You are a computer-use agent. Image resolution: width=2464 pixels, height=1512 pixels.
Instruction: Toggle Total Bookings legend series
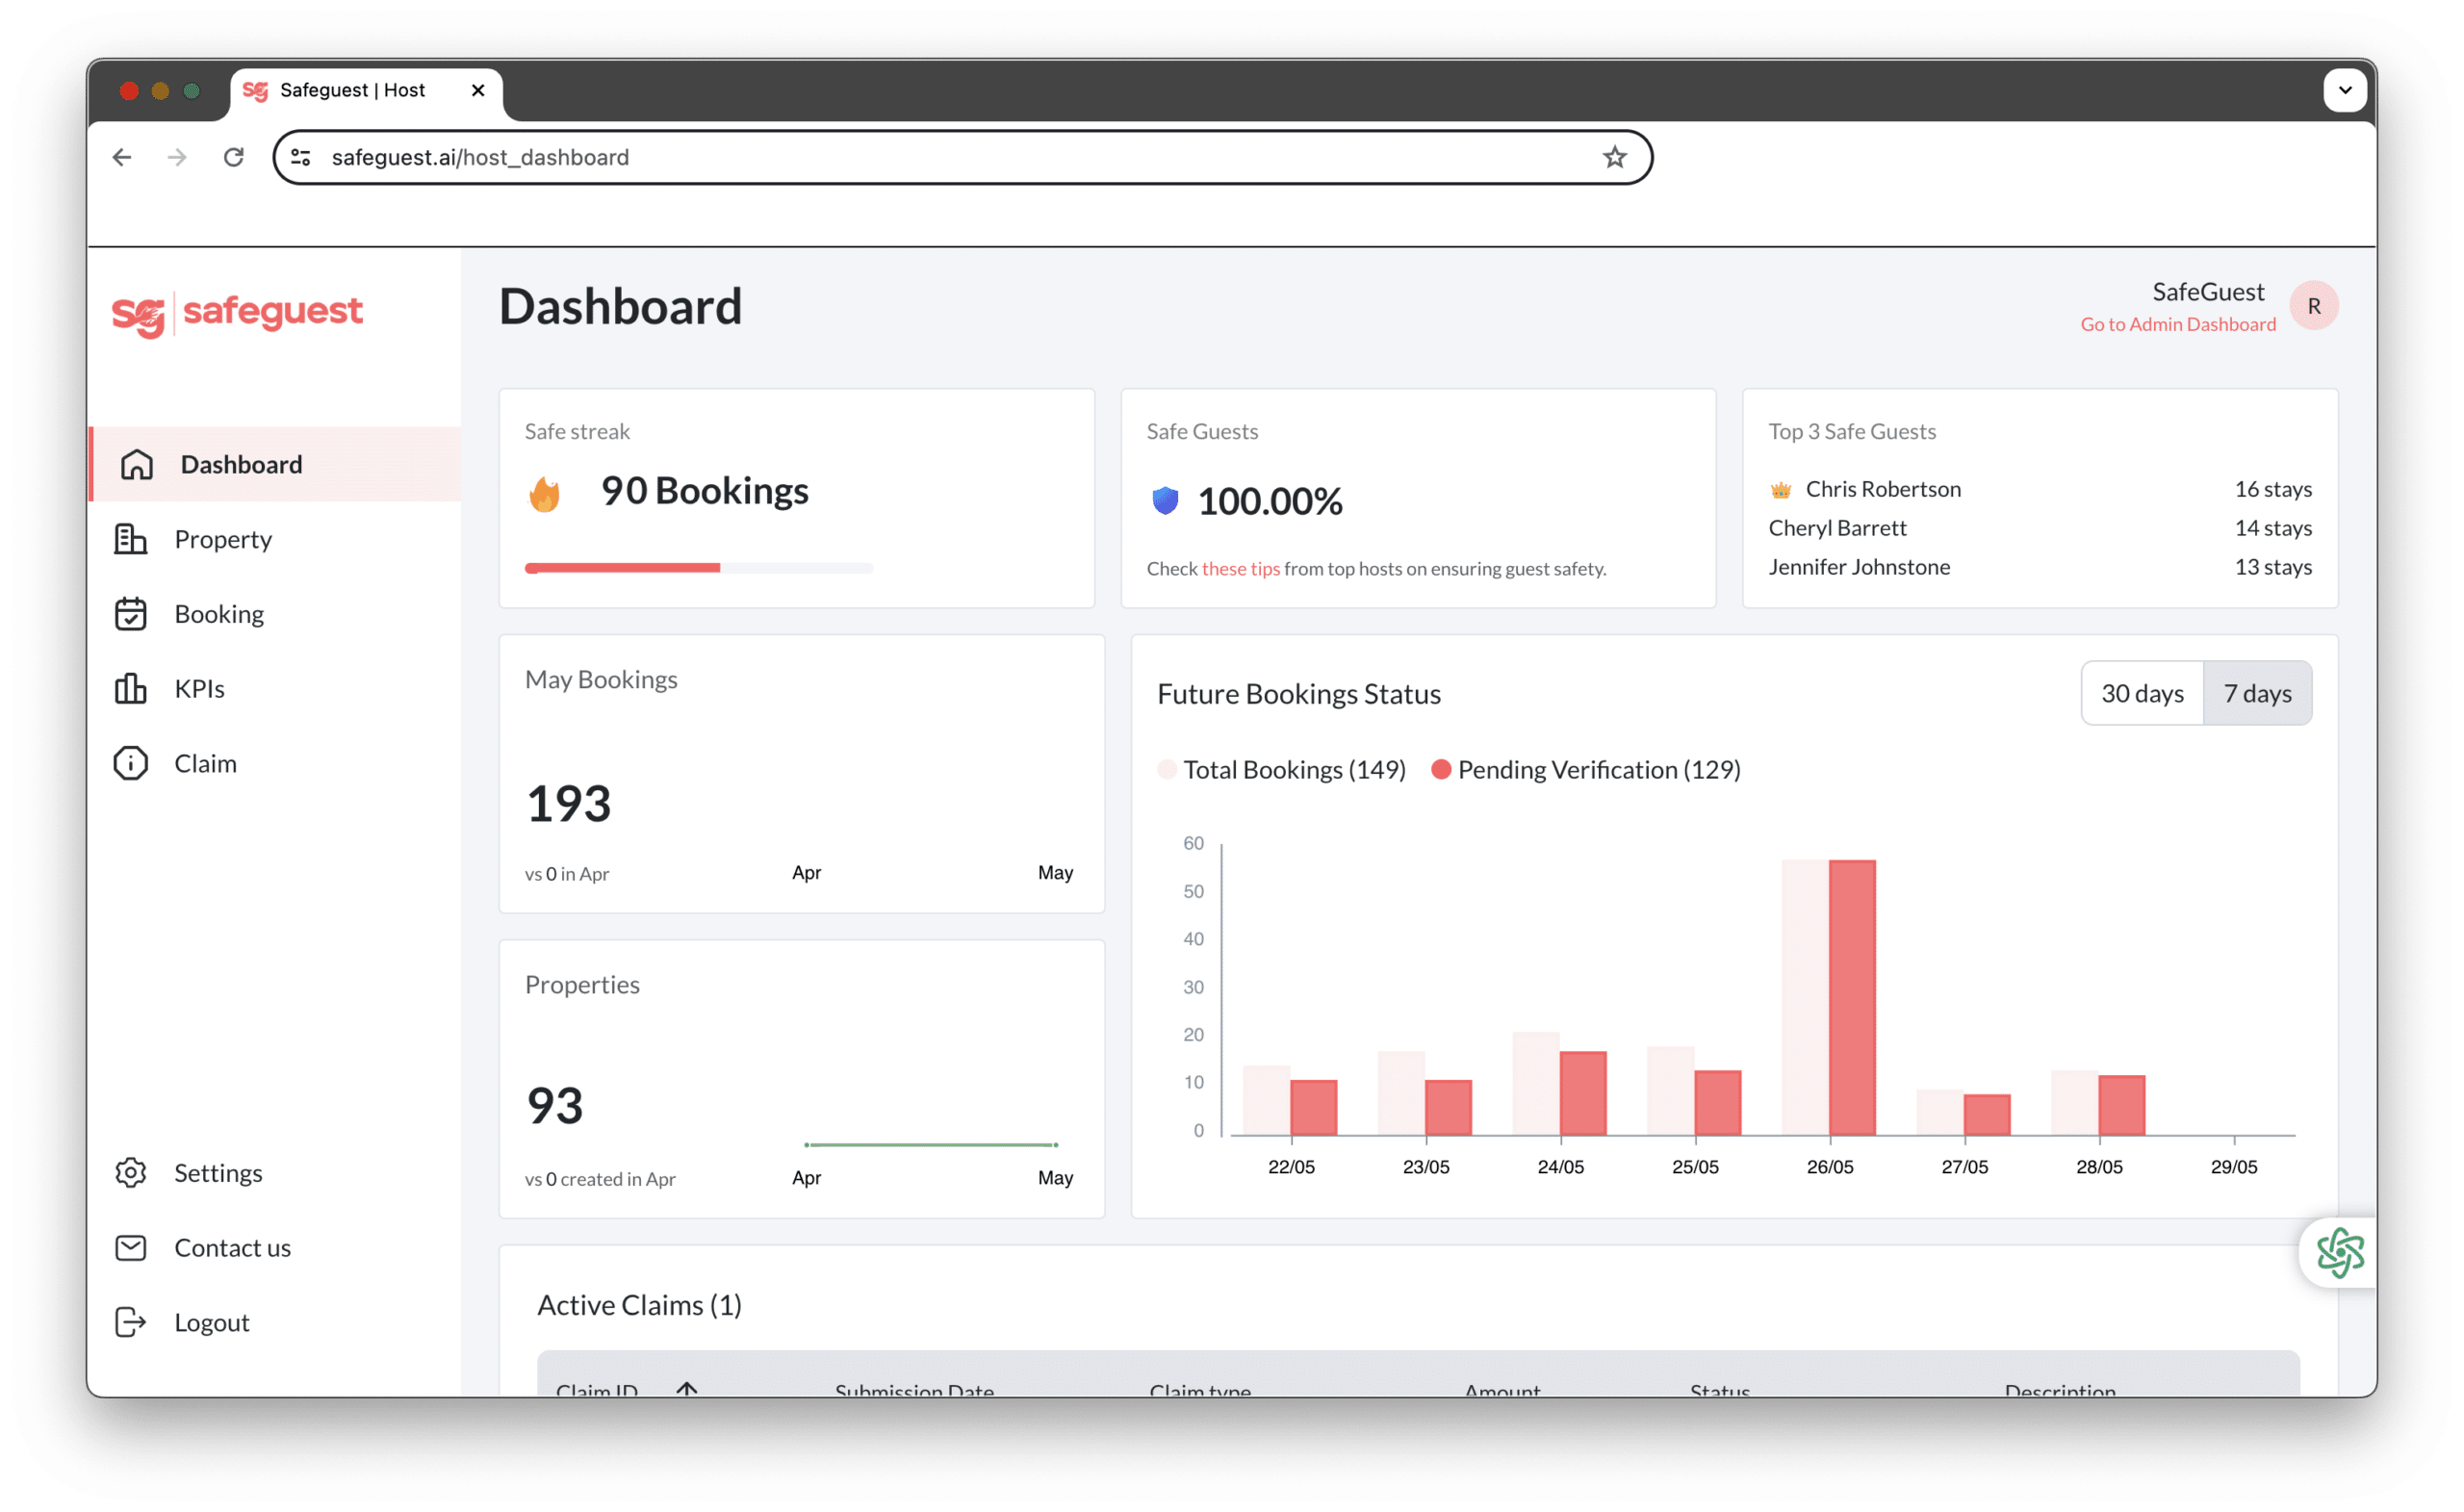[1281, 769]
